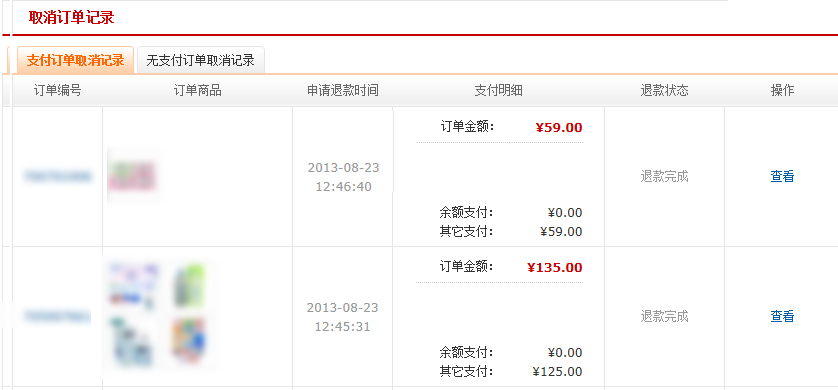Click 退款状态 column header
838x390 pixels.
click(664, 91)
